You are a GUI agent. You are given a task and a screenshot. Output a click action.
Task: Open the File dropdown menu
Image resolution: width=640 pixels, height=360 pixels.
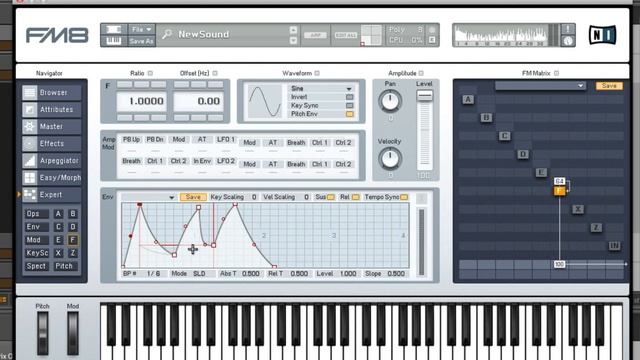(141, 29)
